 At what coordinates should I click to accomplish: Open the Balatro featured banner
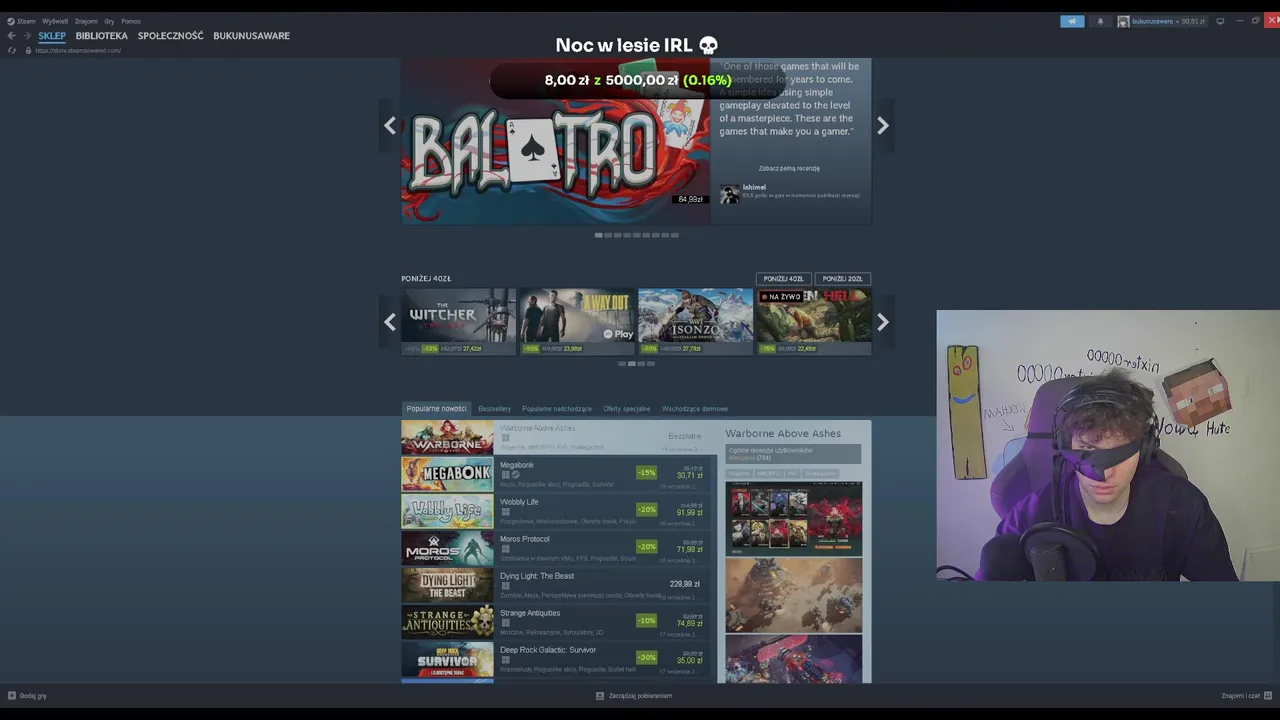(x=556, y=141)
